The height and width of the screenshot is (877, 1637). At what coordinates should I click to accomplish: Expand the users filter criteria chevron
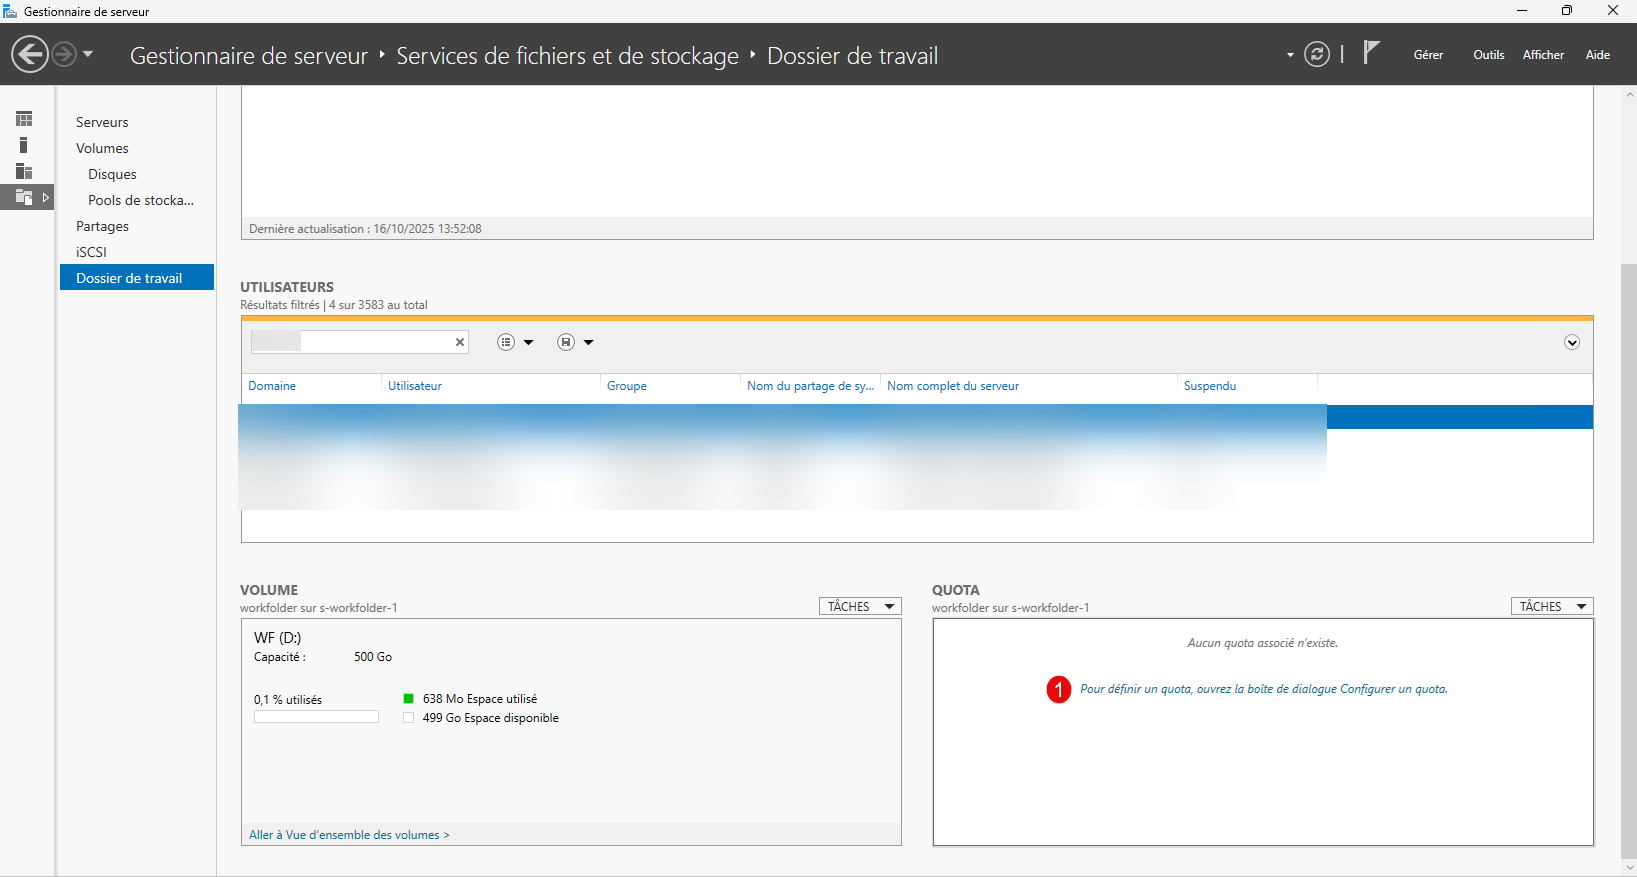(x=1571, y=343)
